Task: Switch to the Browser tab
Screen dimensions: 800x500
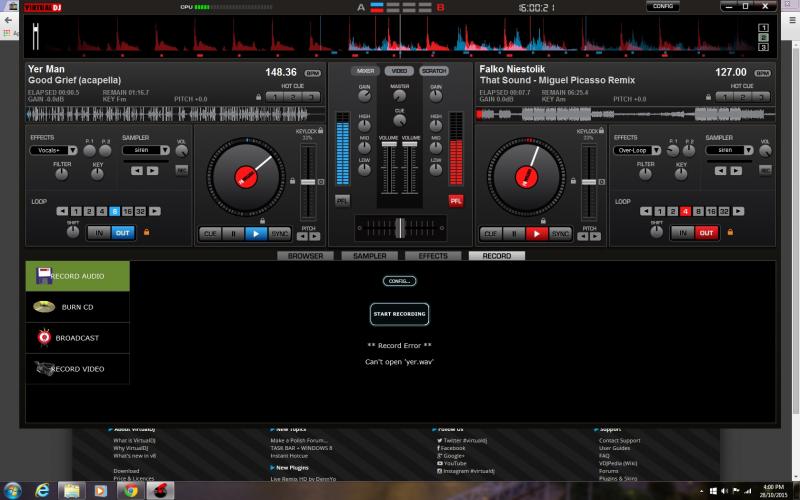Action: [x=306, y=256]
